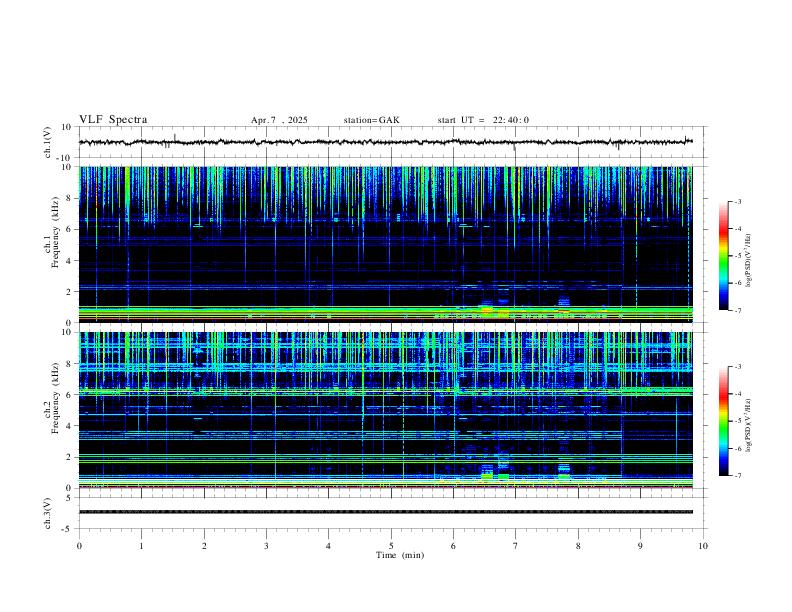Click the "5" minute tick on time axis
The height and width of the screenshot is (612, 792).
(391, 546)
